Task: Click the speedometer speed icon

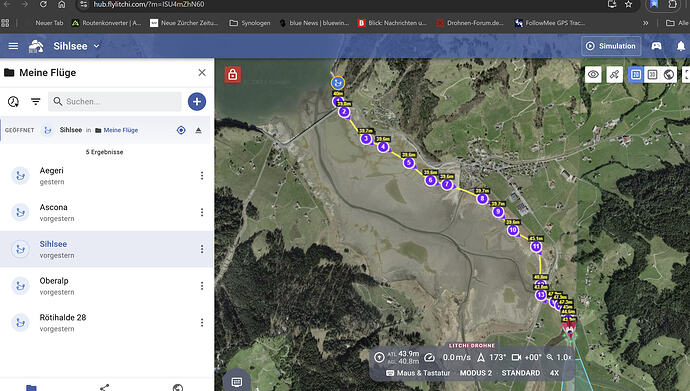Action: point(429,358)
